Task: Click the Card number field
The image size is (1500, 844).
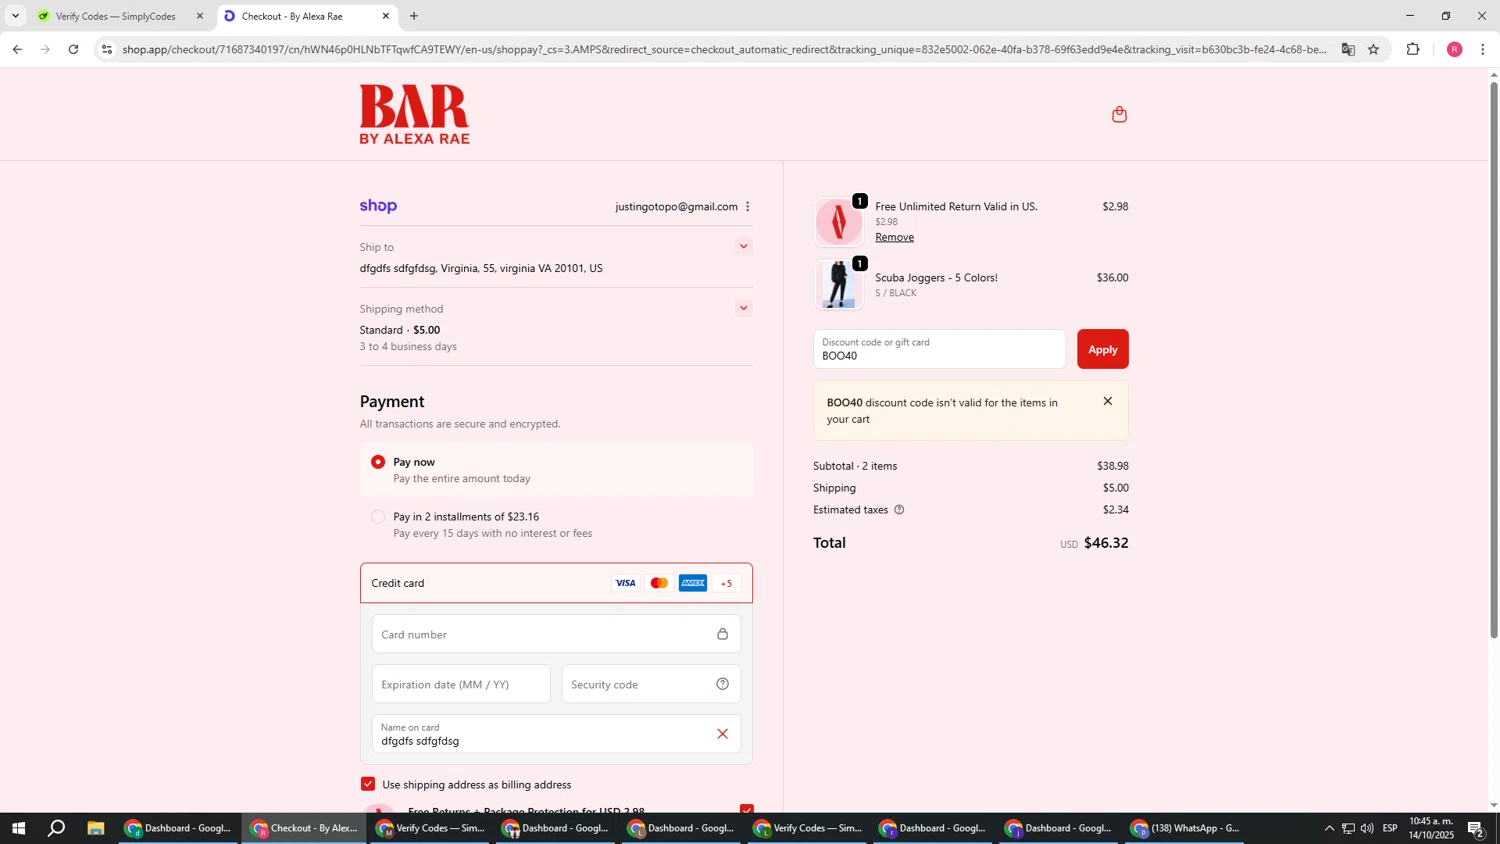Action: [x=556, y=634]
